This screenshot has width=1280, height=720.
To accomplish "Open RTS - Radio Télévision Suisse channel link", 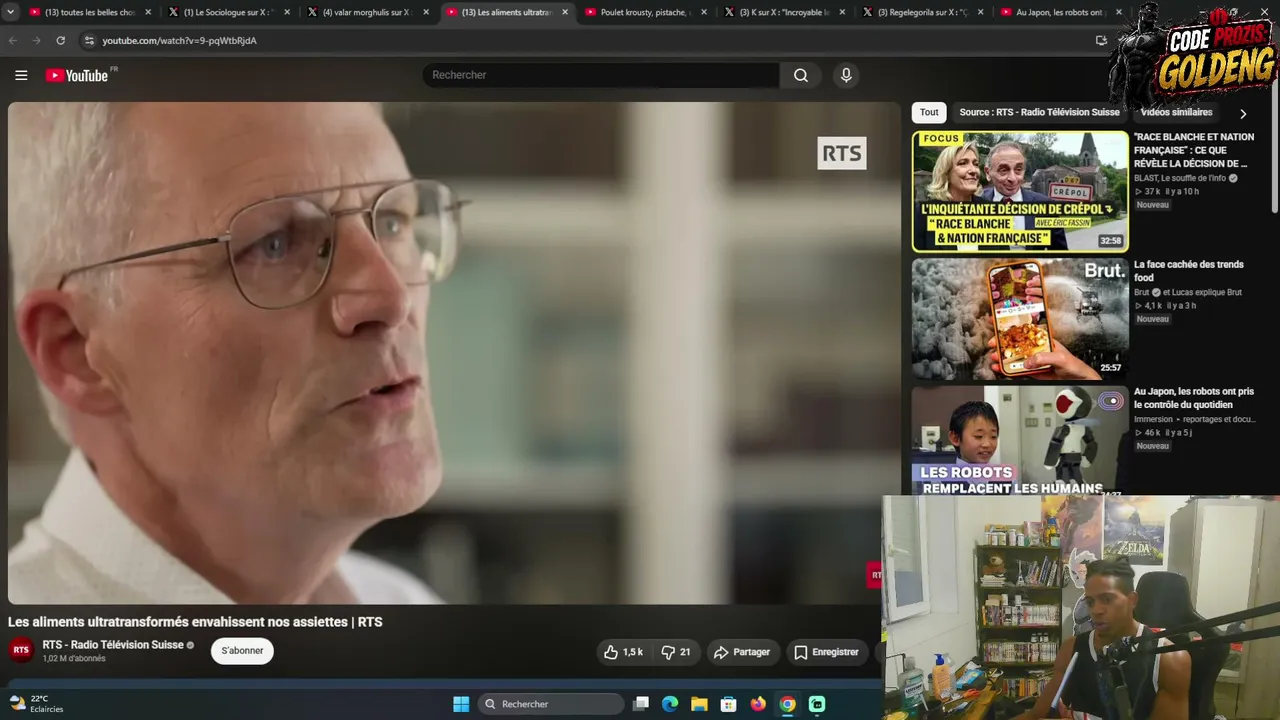I will point(113,645).
